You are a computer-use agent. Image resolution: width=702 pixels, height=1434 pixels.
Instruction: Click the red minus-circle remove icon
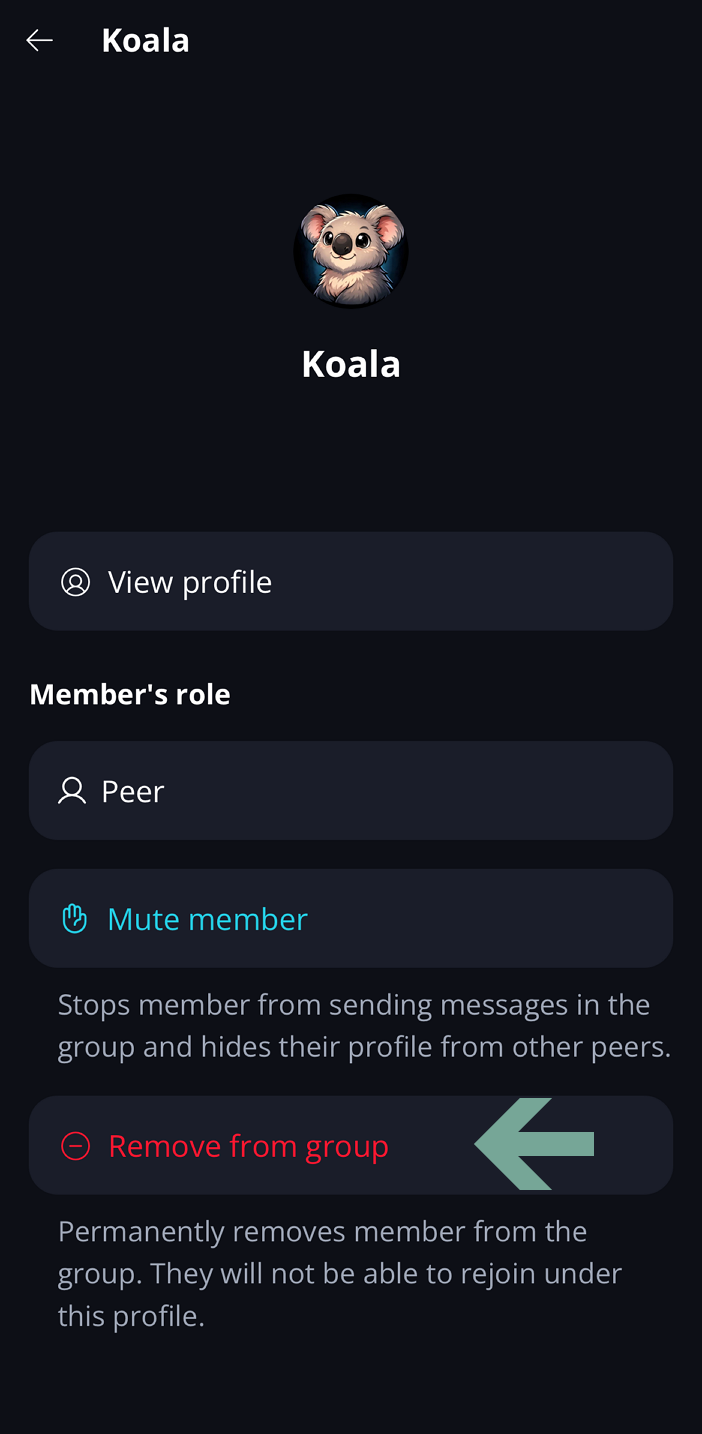click(76, 1146)
